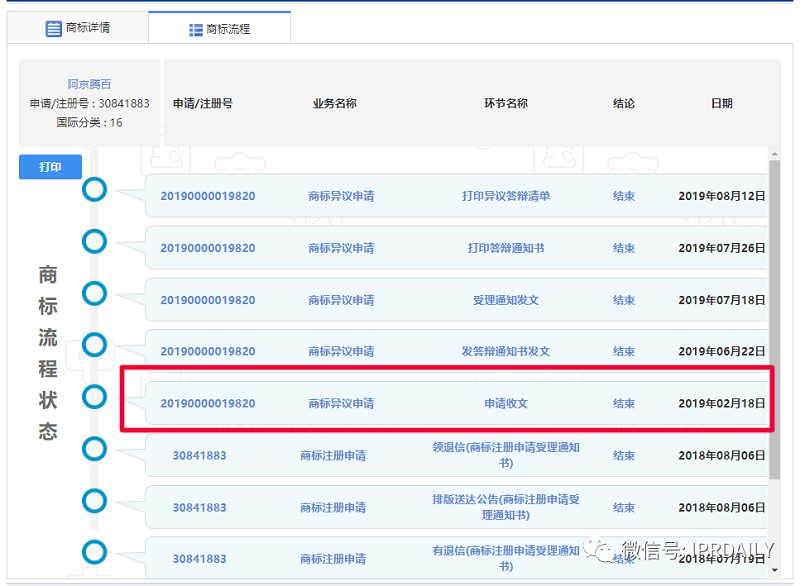Screen dimensions: 800x586
Task: Open the 阿京腾百 trademark name link
Action: point(89,85)
